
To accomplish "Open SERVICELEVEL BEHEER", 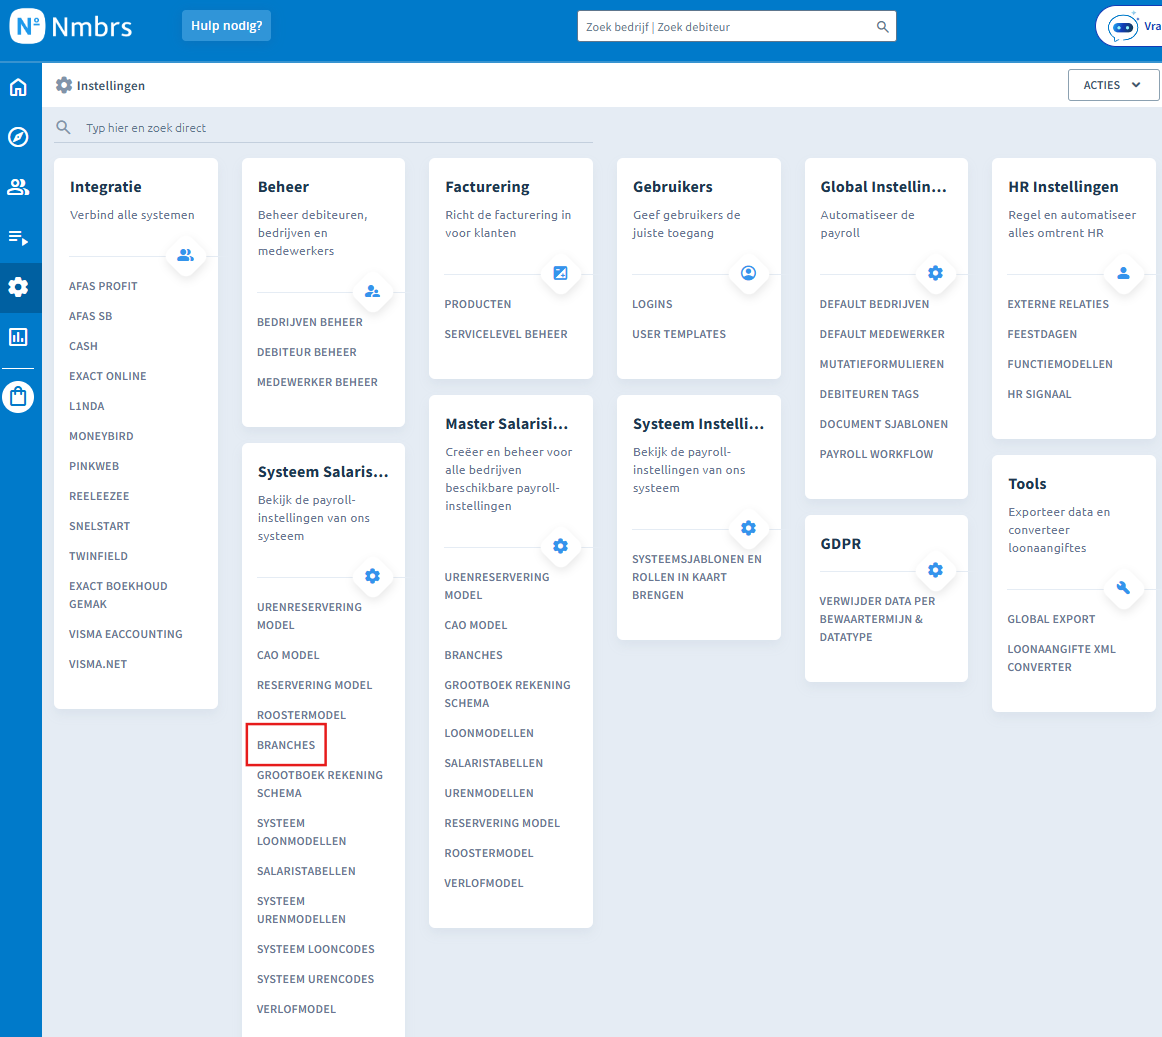I will coord(506,334).
